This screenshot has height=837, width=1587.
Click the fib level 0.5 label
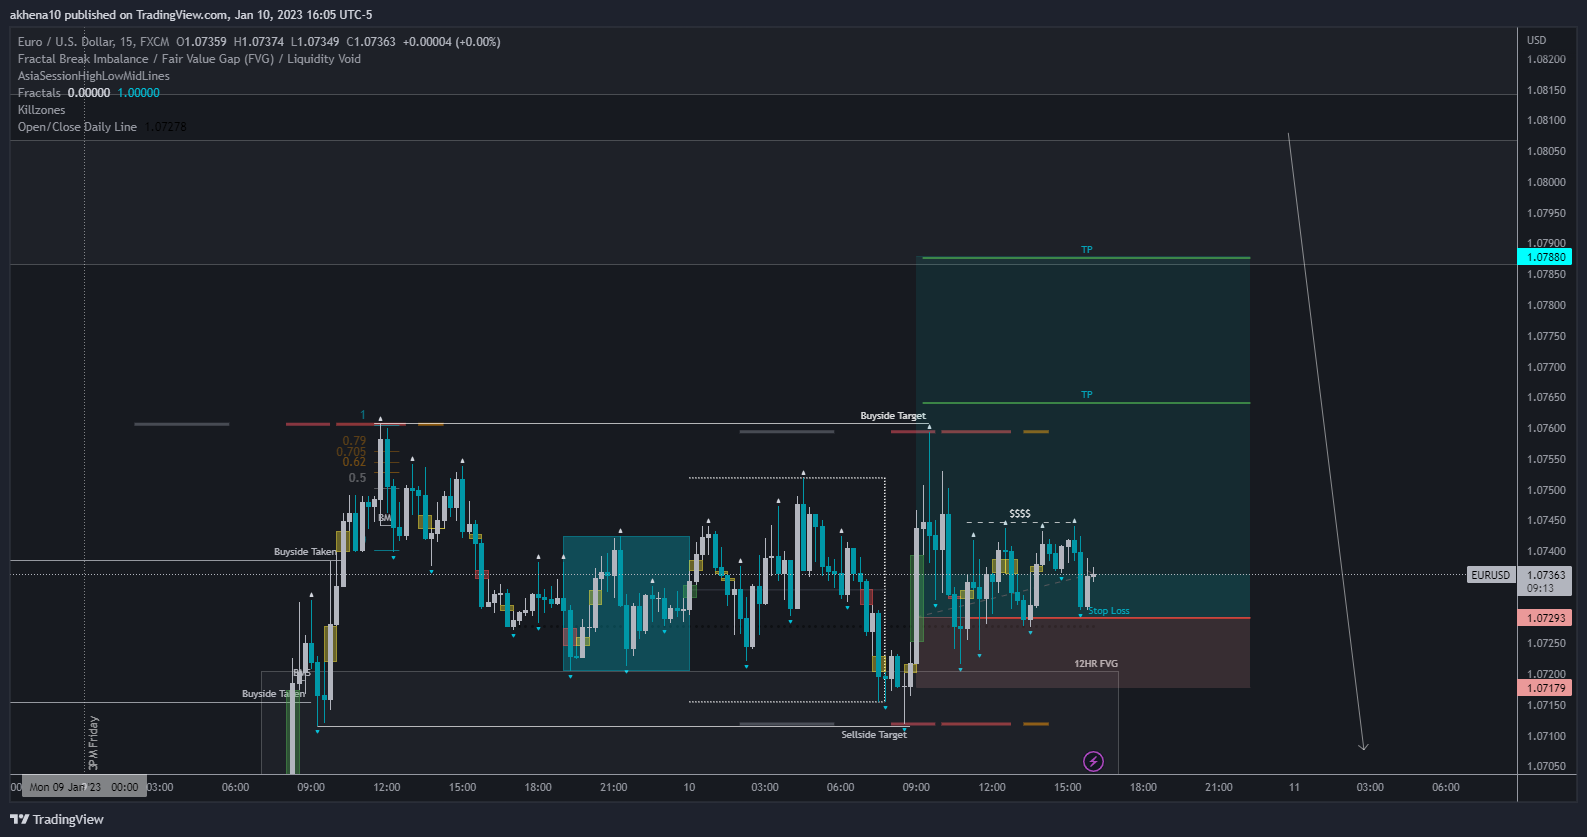tap(357, 478)
